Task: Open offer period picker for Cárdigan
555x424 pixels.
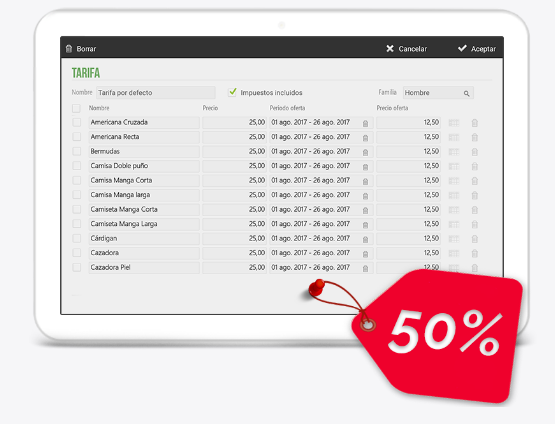Action: click(x=321, y=239)
